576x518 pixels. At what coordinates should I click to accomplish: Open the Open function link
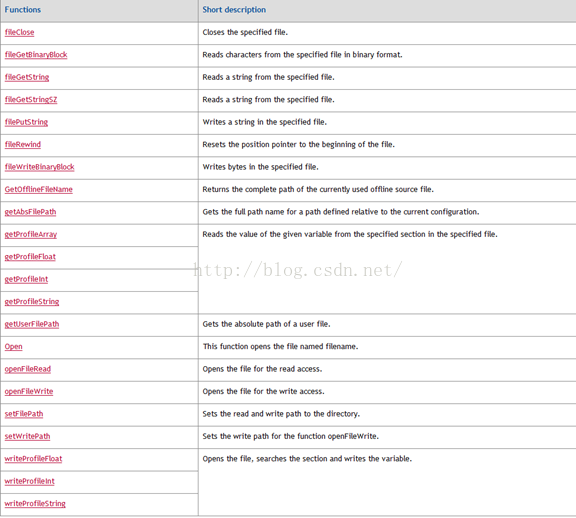(14, 346)
